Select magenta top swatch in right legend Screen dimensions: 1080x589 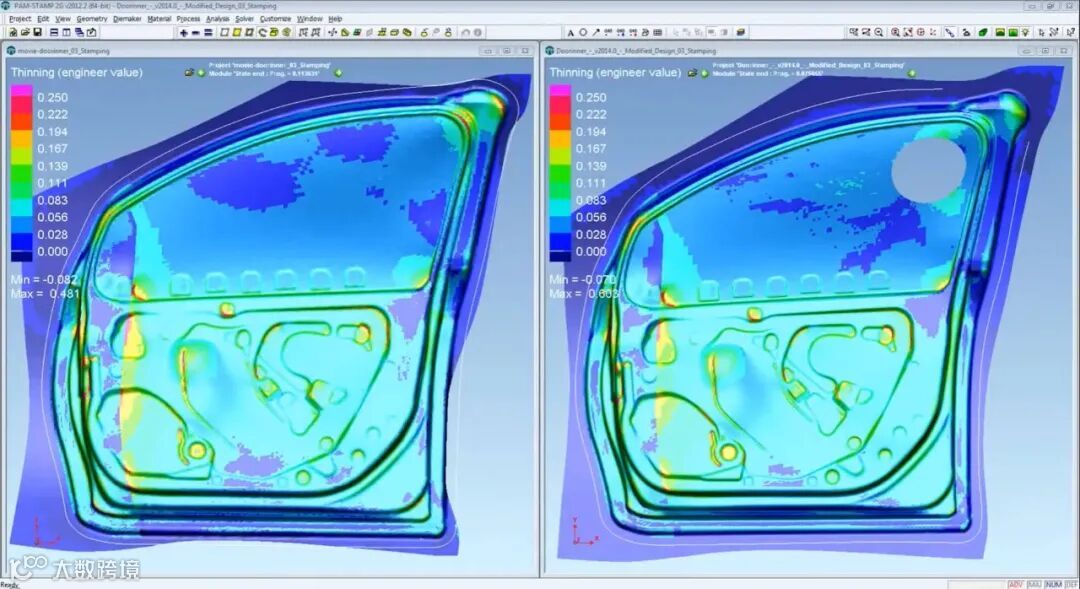560,90
